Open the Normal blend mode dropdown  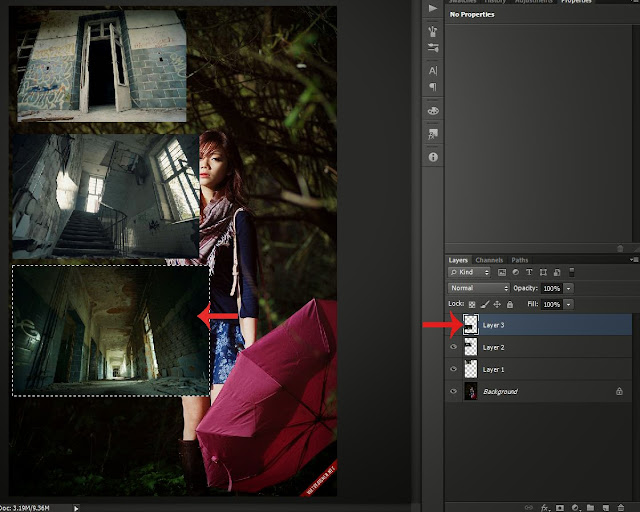tap(479, 288)
